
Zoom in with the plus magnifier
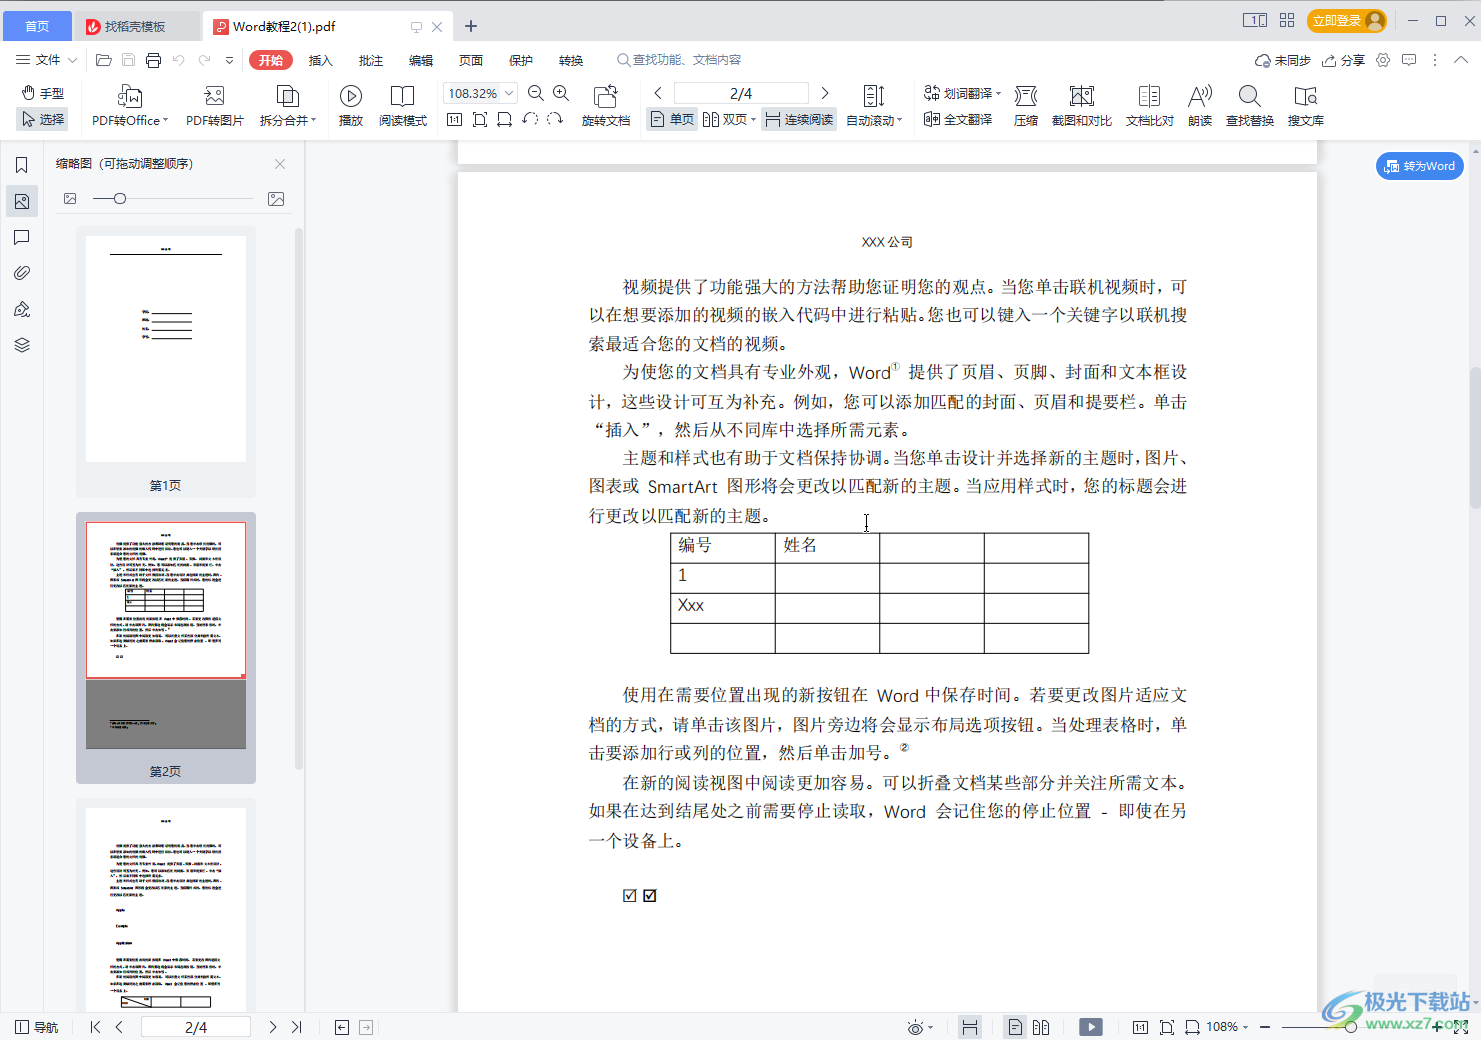(561, 93)
